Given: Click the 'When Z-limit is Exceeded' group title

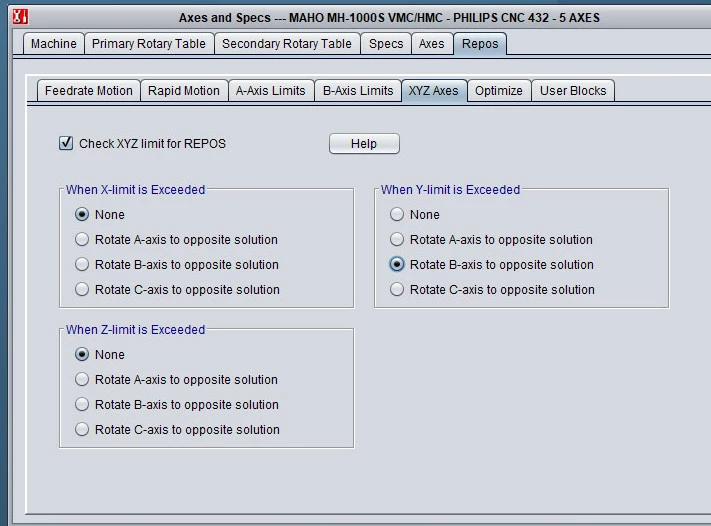Looking at the screenshot, I should (x=136, y=330).
